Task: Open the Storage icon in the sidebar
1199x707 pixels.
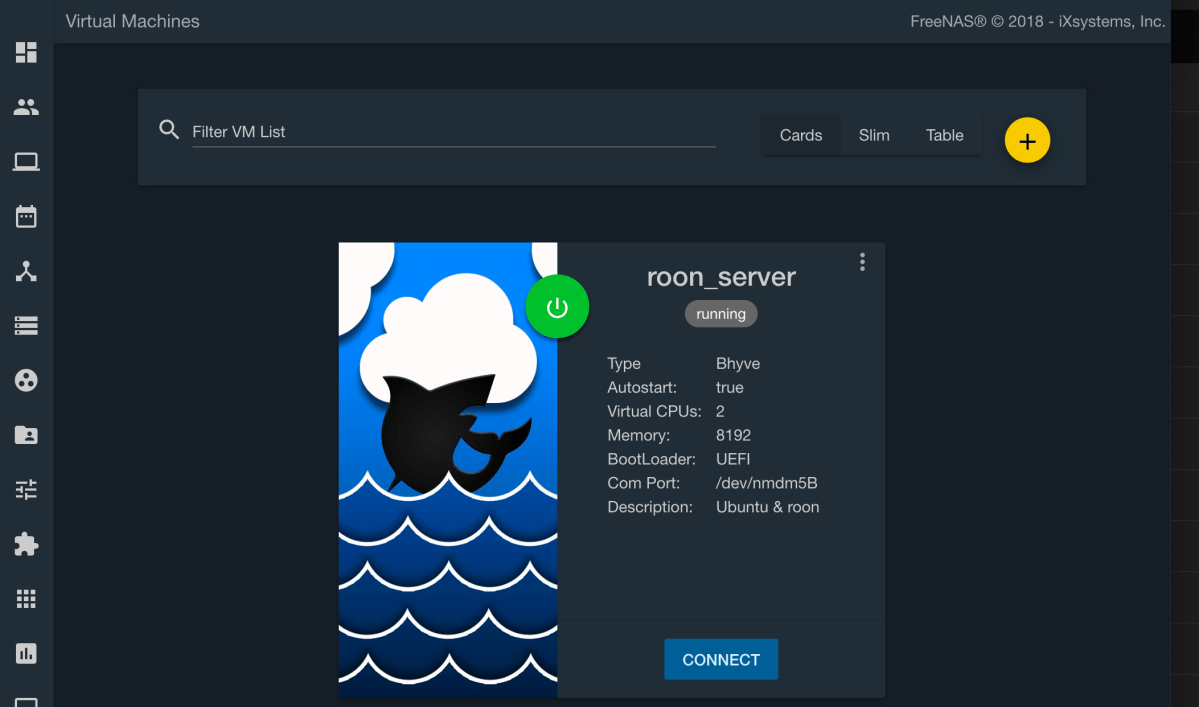Action: (x=26, y=325)
